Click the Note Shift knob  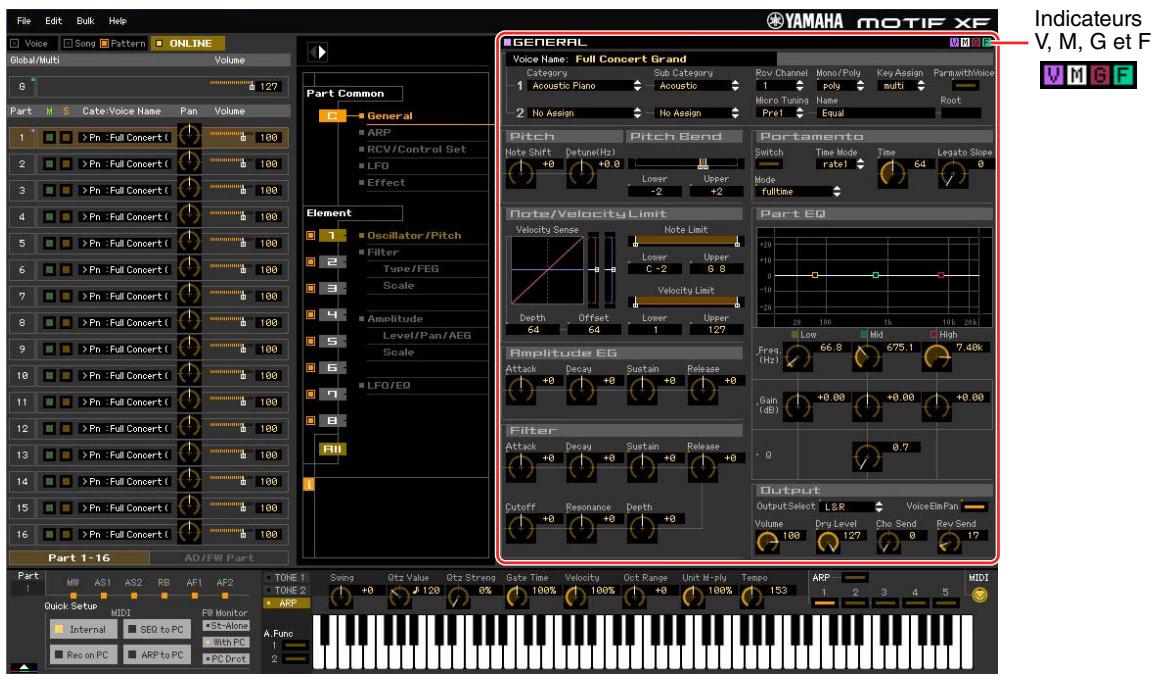[521, 173]
